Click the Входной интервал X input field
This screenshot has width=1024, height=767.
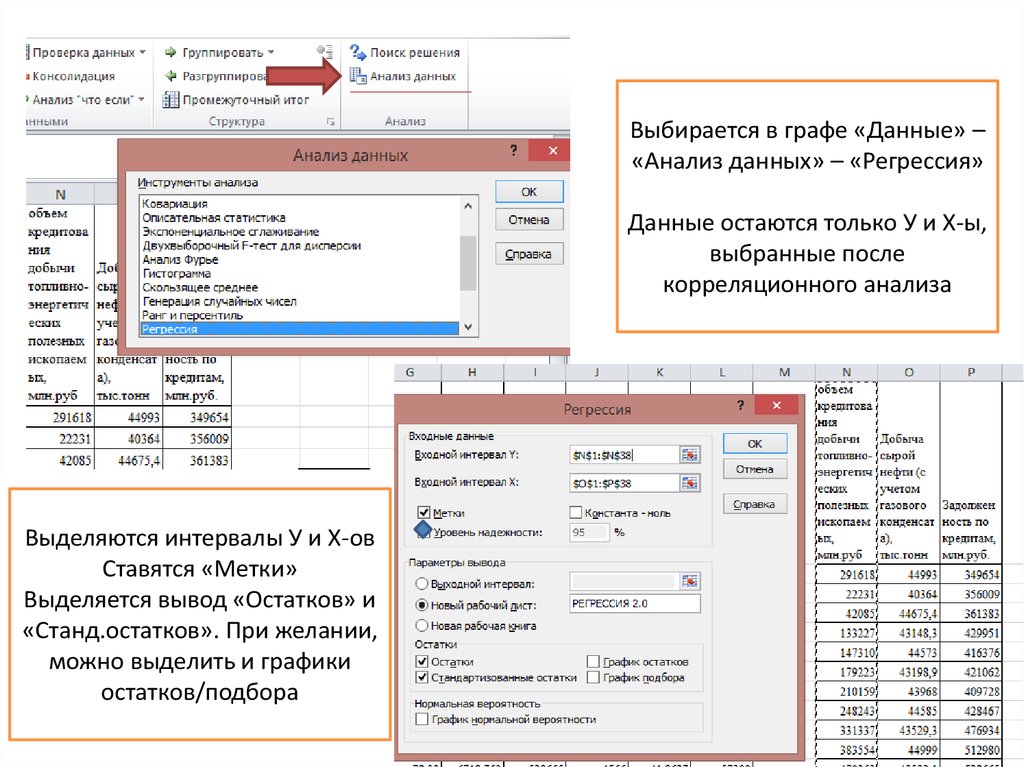pyautogui.click(x=624, y=483)
